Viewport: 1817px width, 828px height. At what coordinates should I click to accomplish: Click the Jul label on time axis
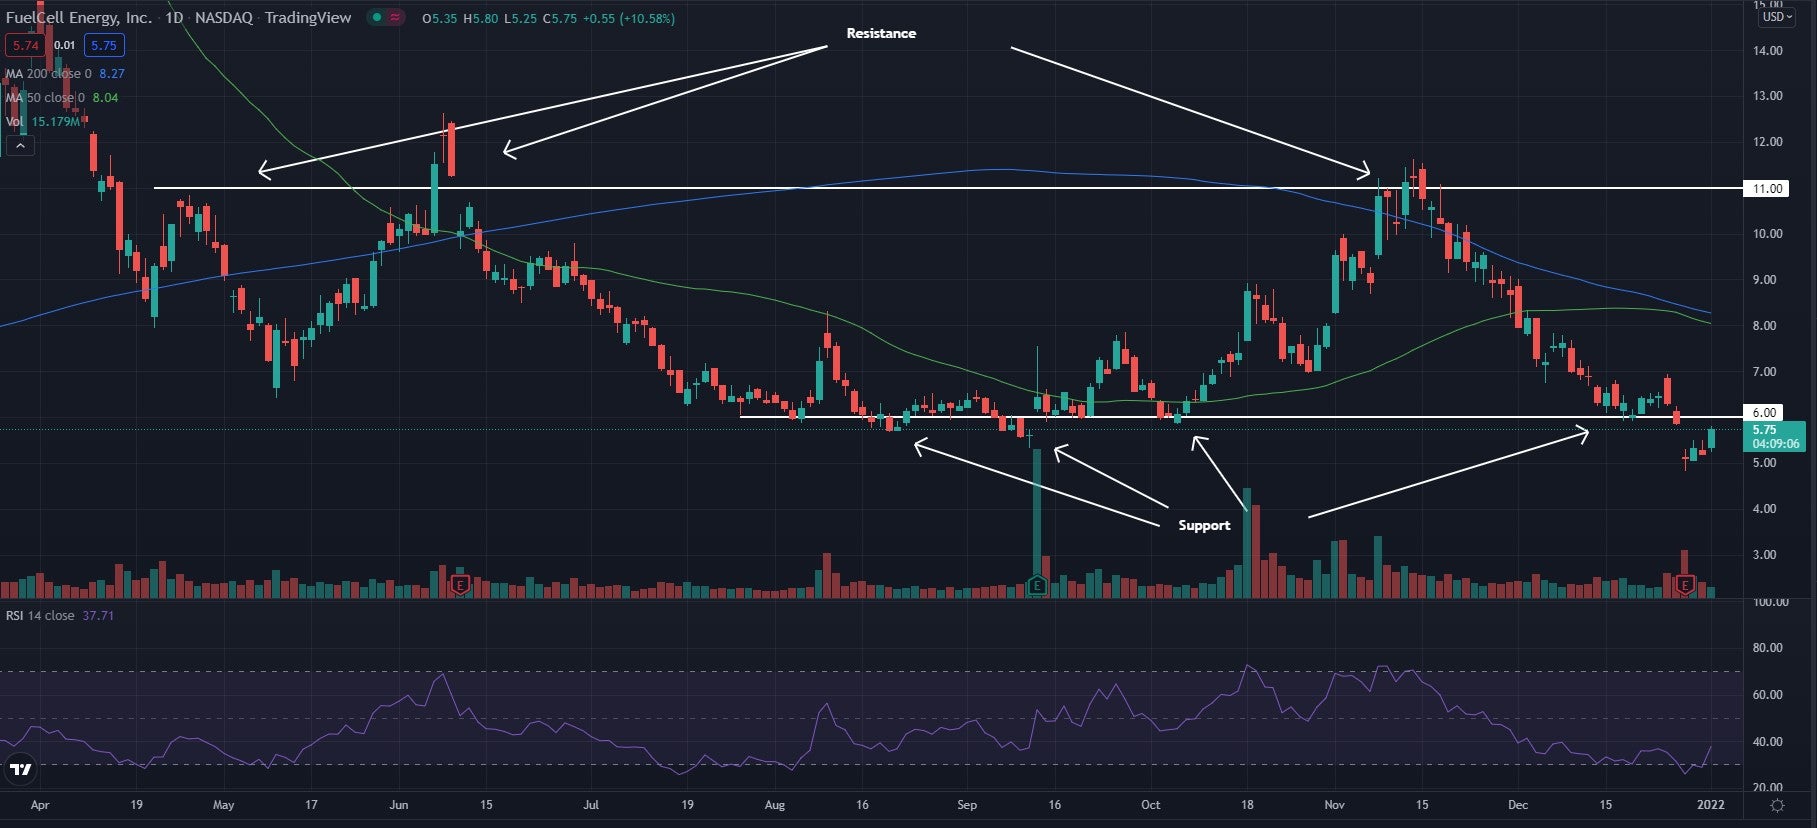591,805
